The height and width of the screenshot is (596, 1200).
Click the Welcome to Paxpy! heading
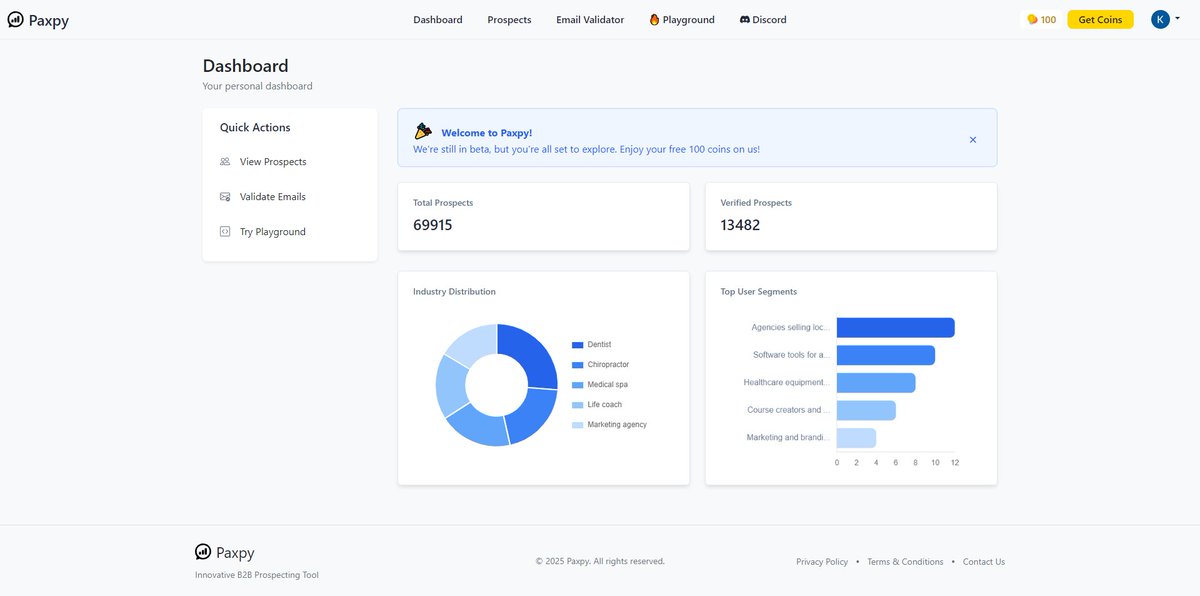[x=487, y=133]
